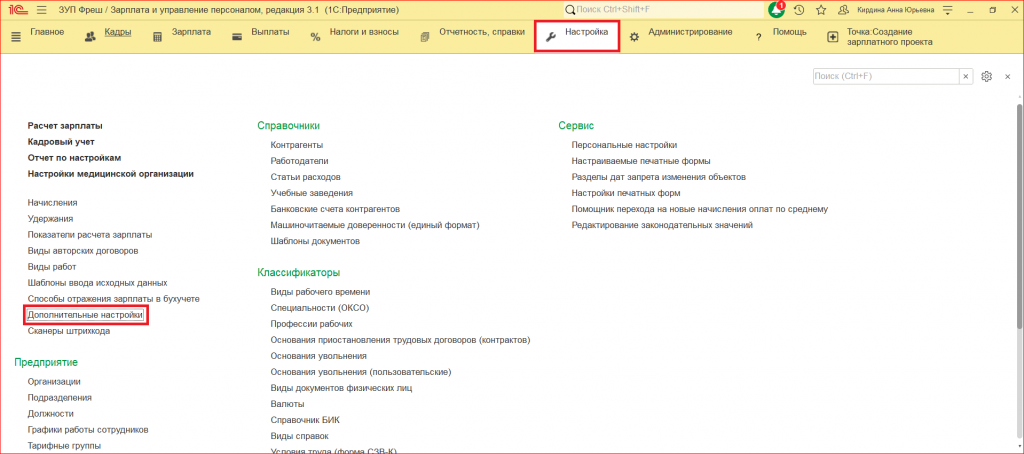Open Дополнительные настройки link
Screen dimensions: 1024x454
click(86, 315)
